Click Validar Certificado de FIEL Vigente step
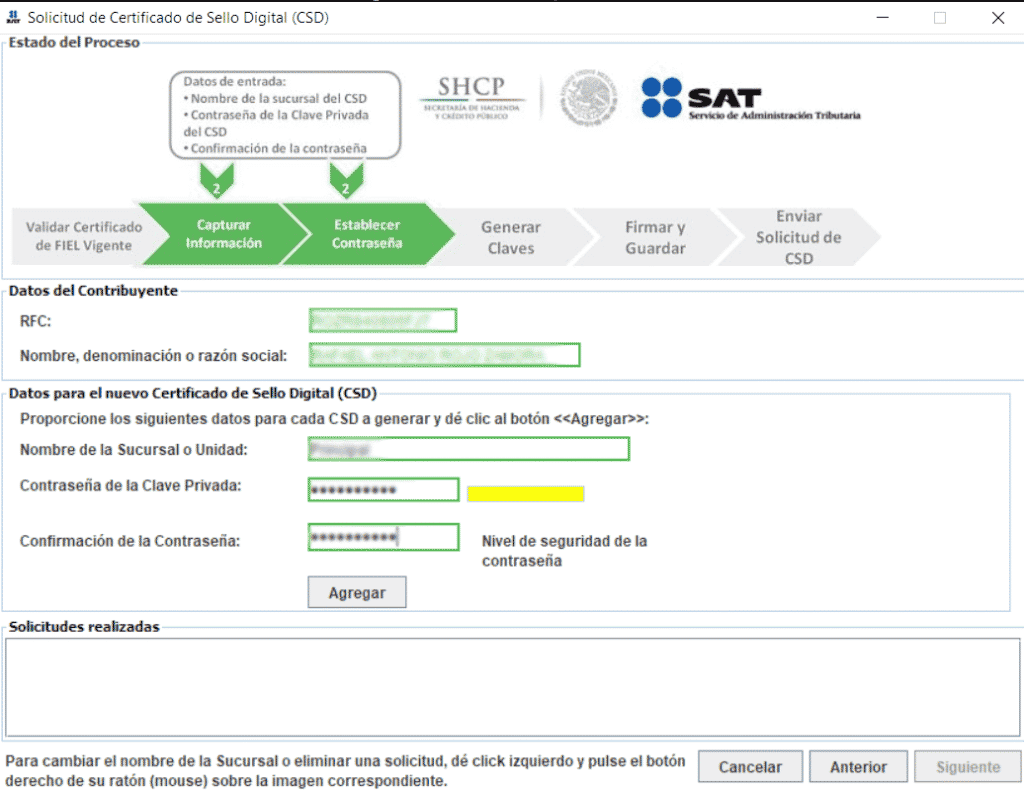This screenshot has width=1024, height=795. (x=84, y=236)
